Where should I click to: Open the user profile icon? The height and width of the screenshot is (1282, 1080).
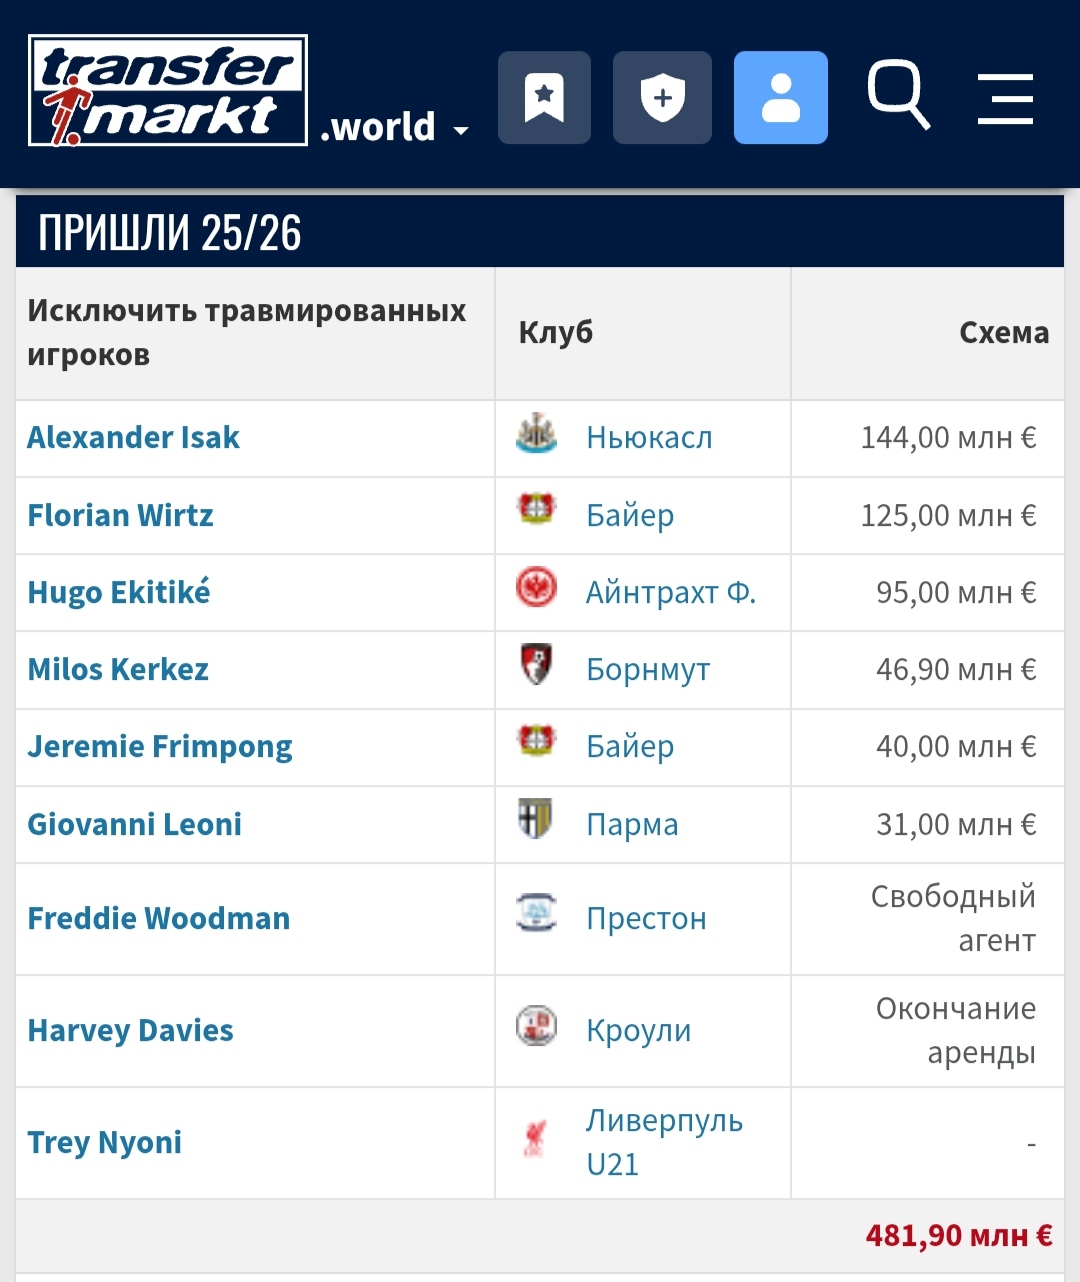click(781, 98)
